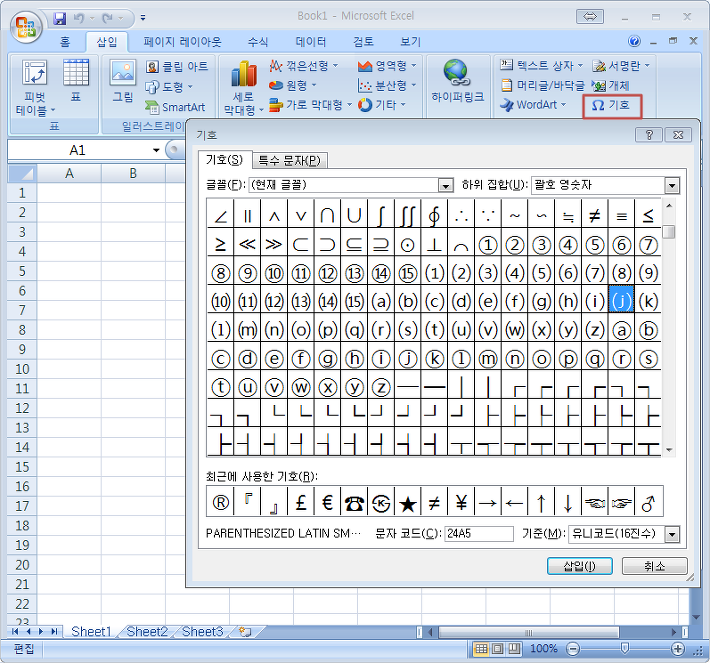Switch to Sheet2 worksheet tab
The image size is (710, 663).
147,631
